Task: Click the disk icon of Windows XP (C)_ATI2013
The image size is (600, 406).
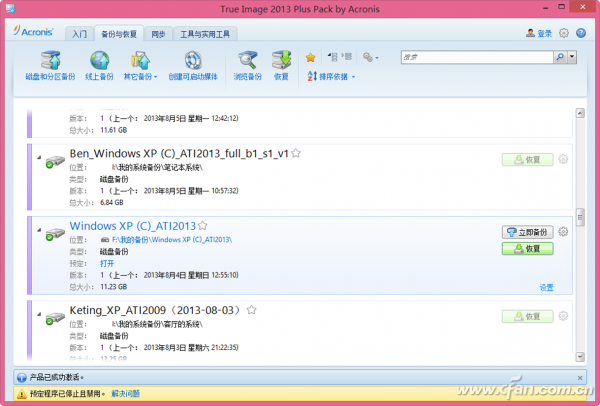Action: pyautogui.click(x=55, y=234)
